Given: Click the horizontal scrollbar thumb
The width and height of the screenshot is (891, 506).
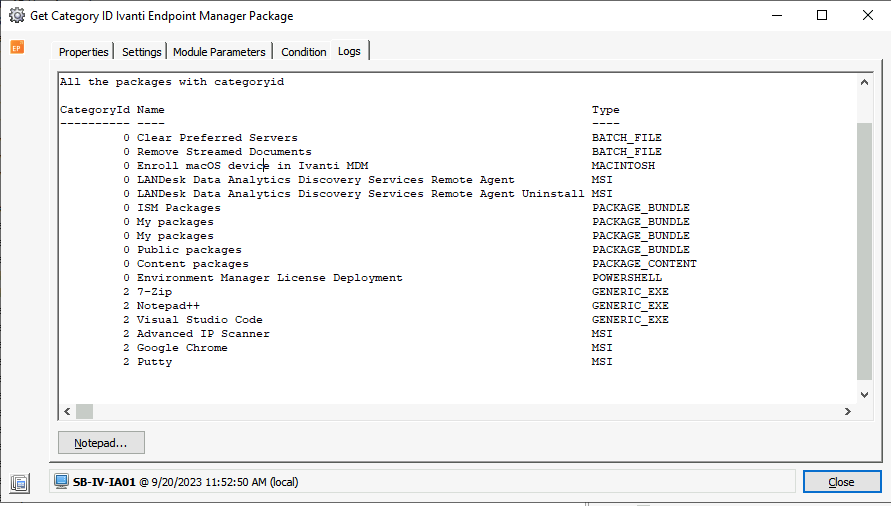Looking at the screenshot, I should click(x=84, y=411).
